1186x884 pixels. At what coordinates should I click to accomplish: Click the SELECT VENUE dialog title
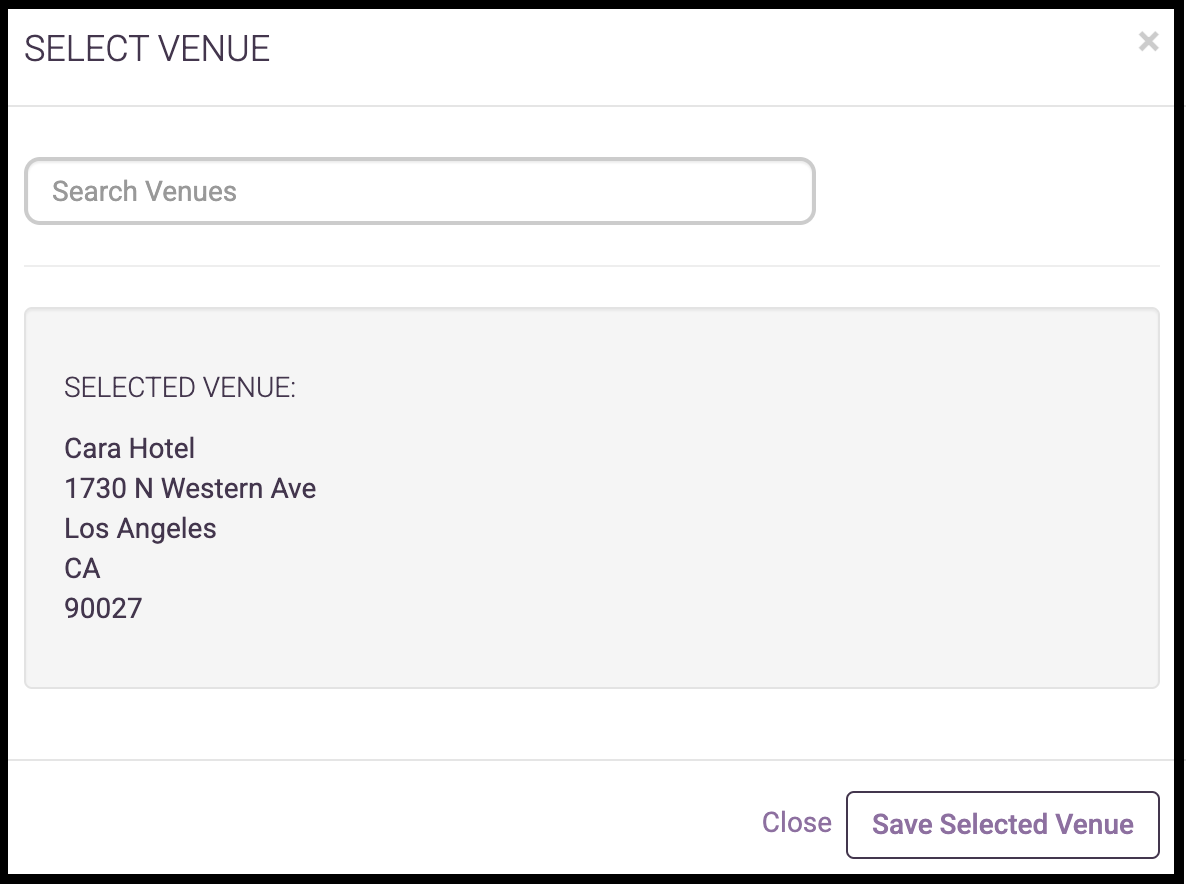pyautogui.click(x=147, y=49)
